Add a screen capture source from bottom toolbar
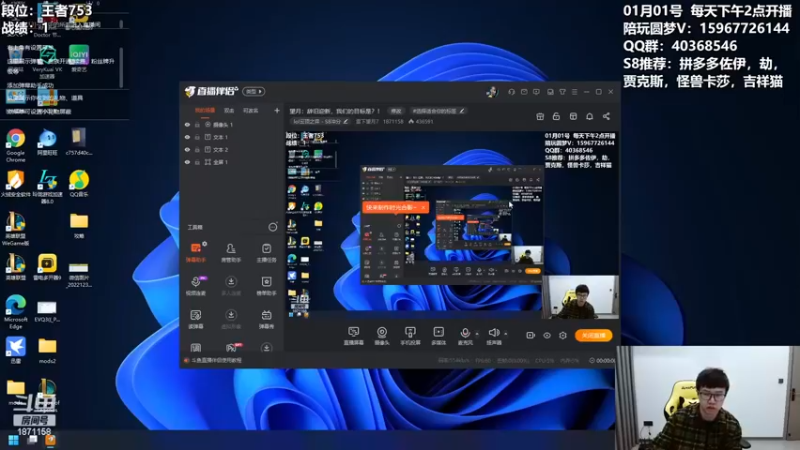The width and height of the screenshot is (800, 450). click(353, 336)
